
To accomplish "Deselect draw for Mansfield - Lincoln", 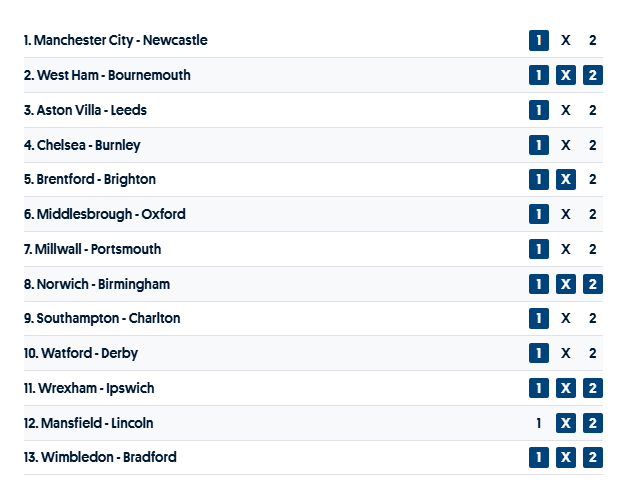I will (x=565, y=423).
